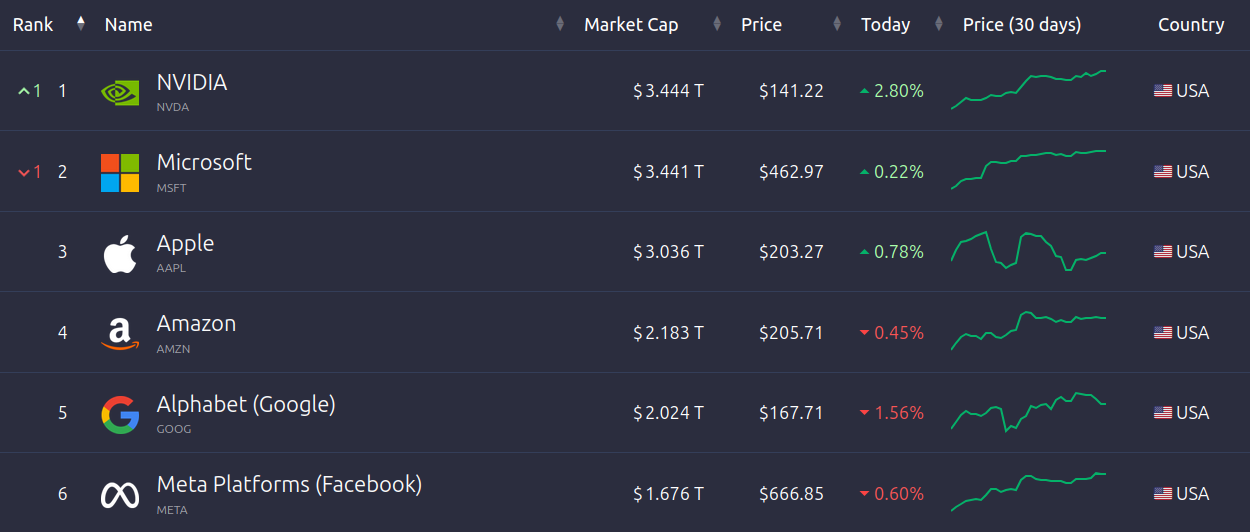Open the Microsoft company name link

pyautogui.click(x=204, y=162)
